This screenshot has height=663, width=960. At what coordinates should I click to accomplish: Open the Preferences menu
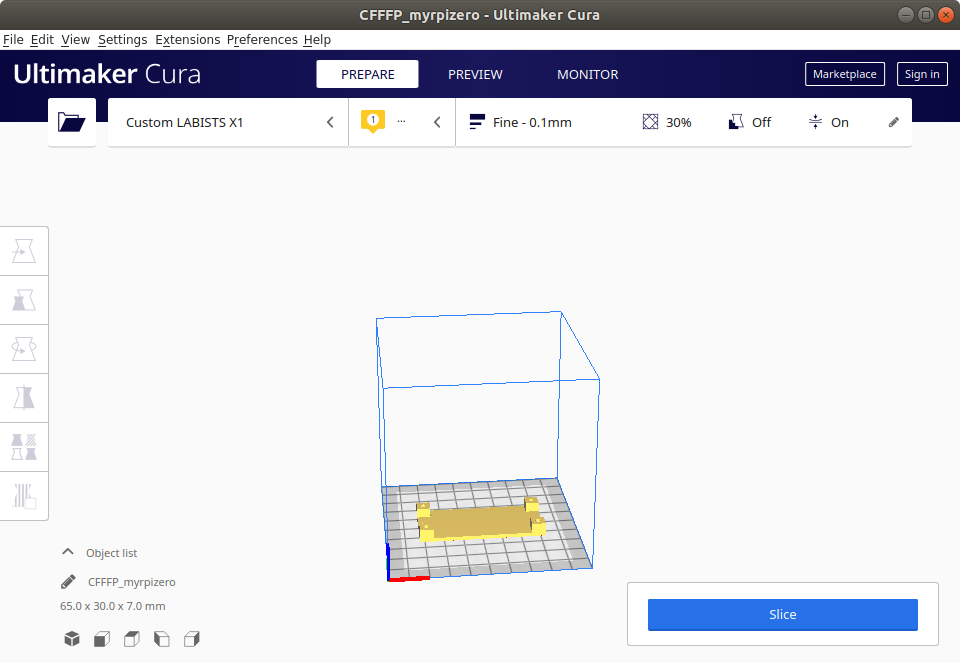point(262,40)
